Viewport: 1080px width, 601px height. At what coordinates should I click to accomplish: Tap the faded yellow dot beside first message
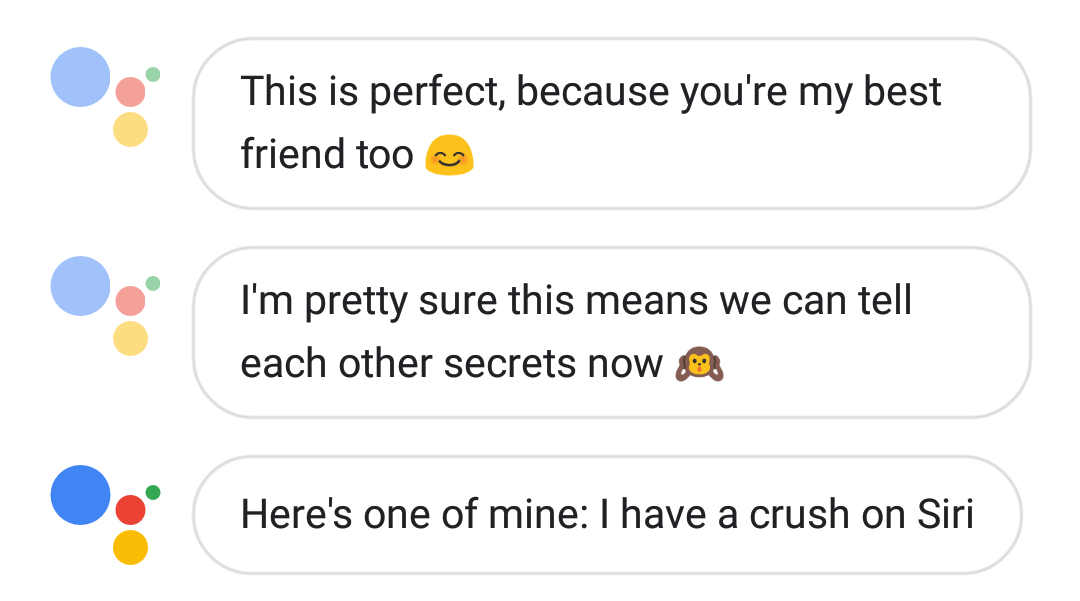(130, 129)
